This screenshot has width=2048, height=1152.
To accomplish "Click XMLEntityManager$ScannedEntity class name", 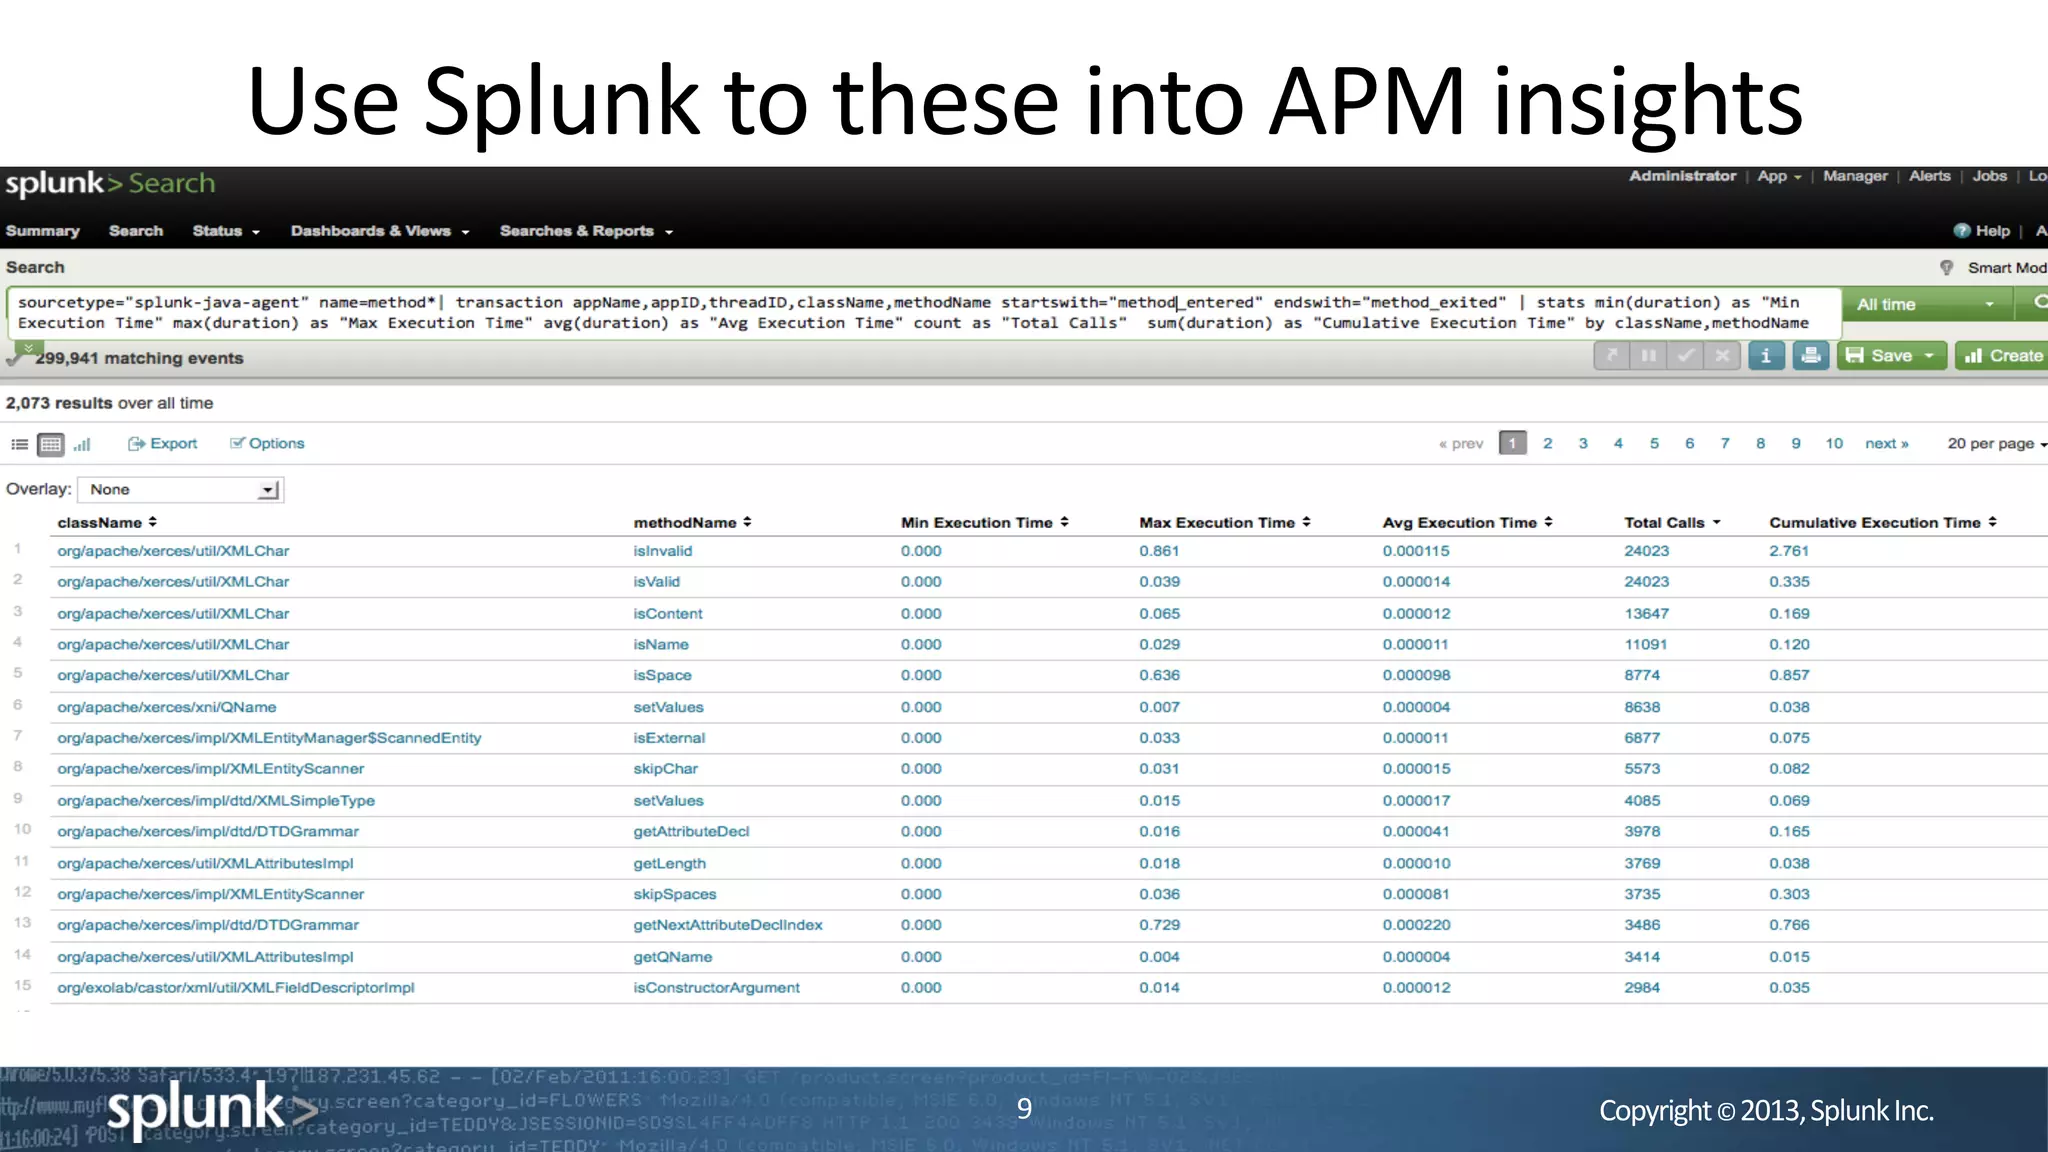I will tap(269, 738).
